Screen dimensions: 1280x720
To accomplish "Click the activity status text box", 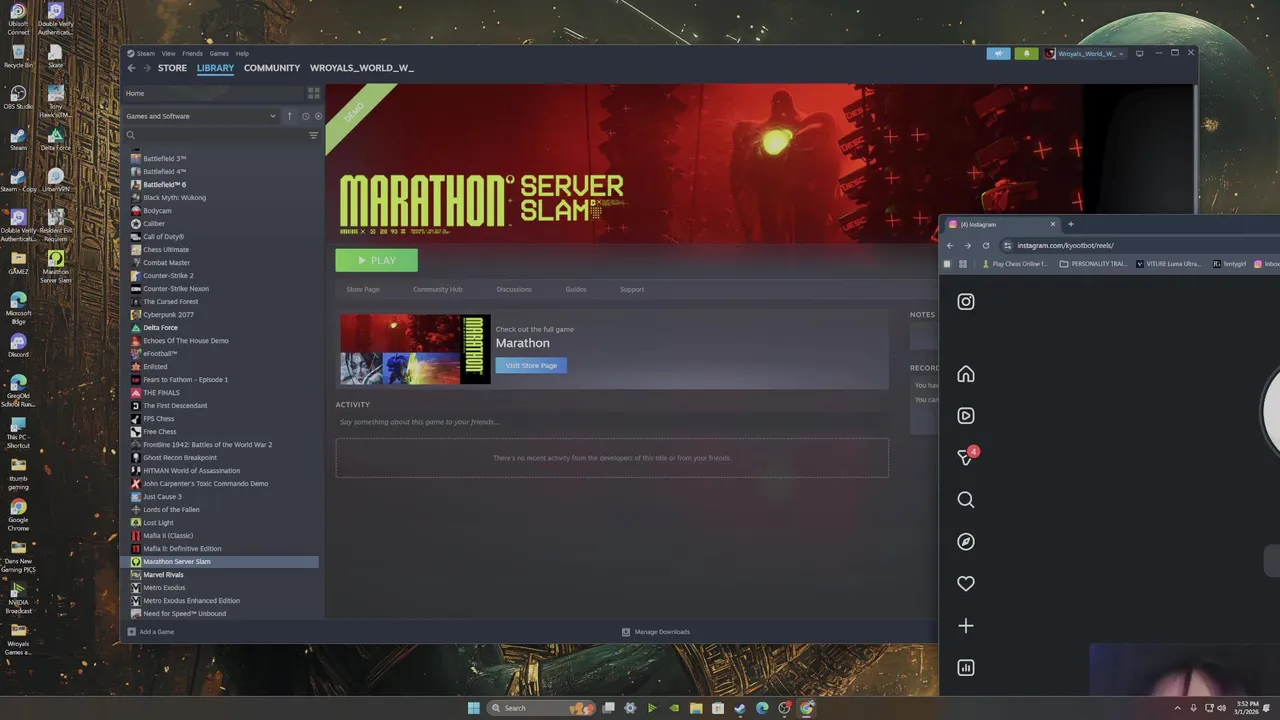I will pyautogui.click(x=612, y=422).
